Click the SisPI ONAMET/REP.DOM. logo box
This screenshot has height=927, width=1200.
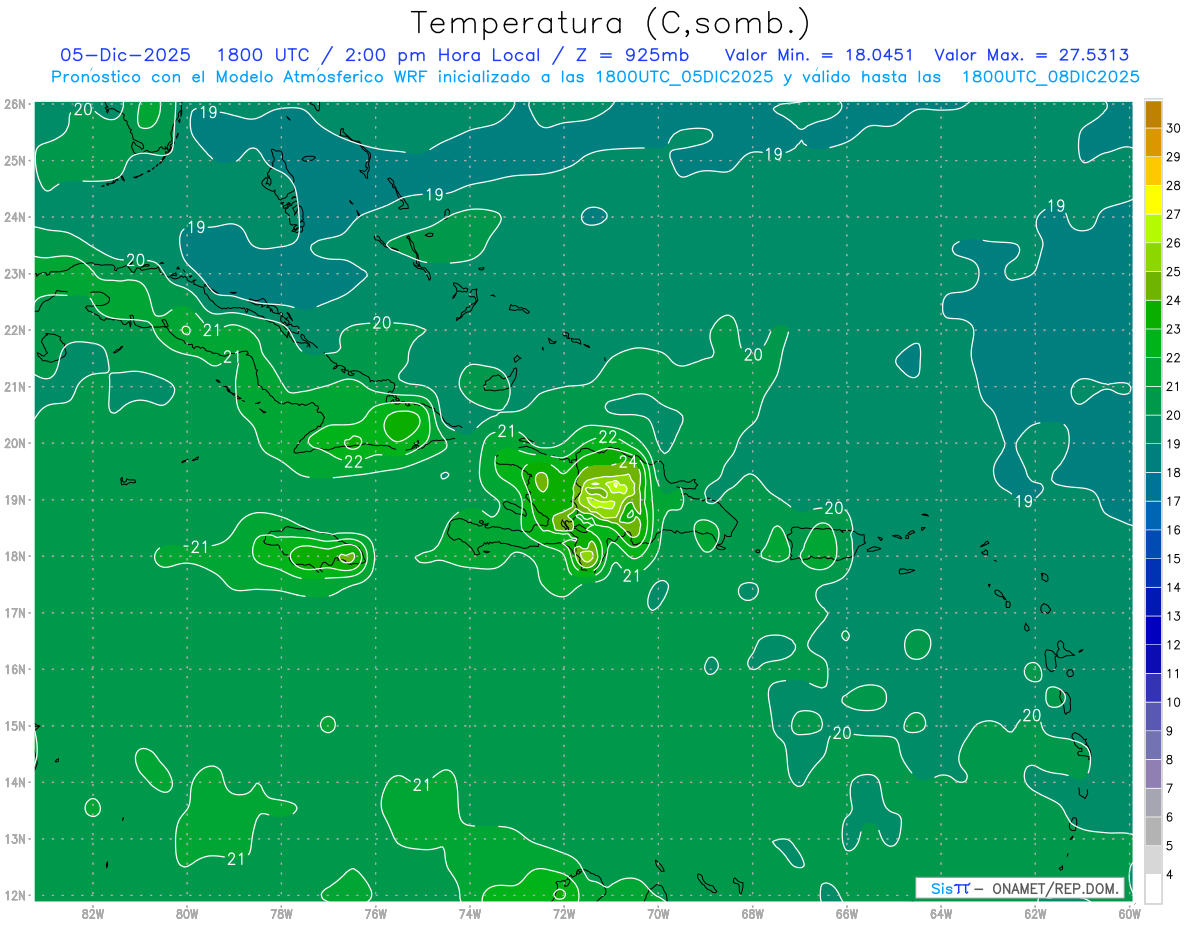pos(1020,888)
